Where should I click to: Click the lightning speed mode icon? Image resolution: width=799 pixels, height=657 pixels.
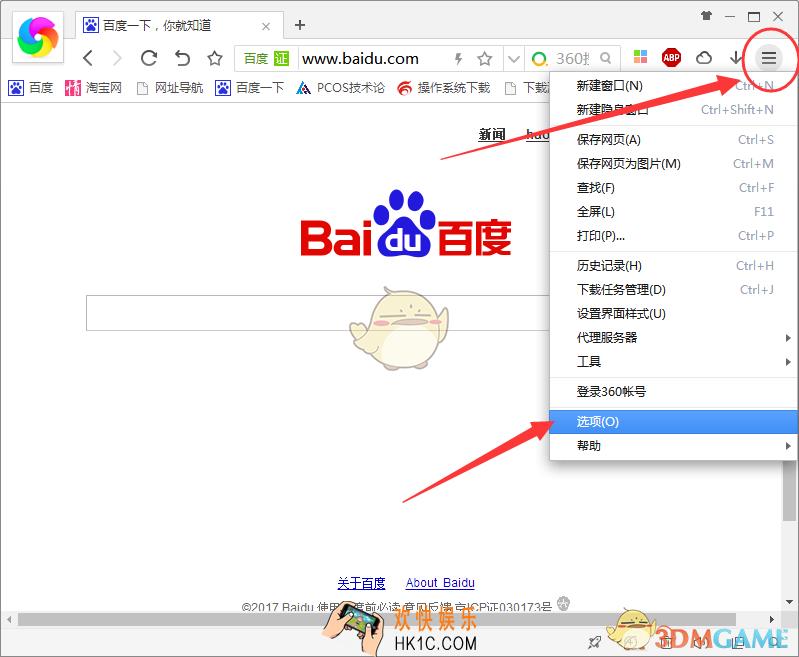tap(458, 59)
